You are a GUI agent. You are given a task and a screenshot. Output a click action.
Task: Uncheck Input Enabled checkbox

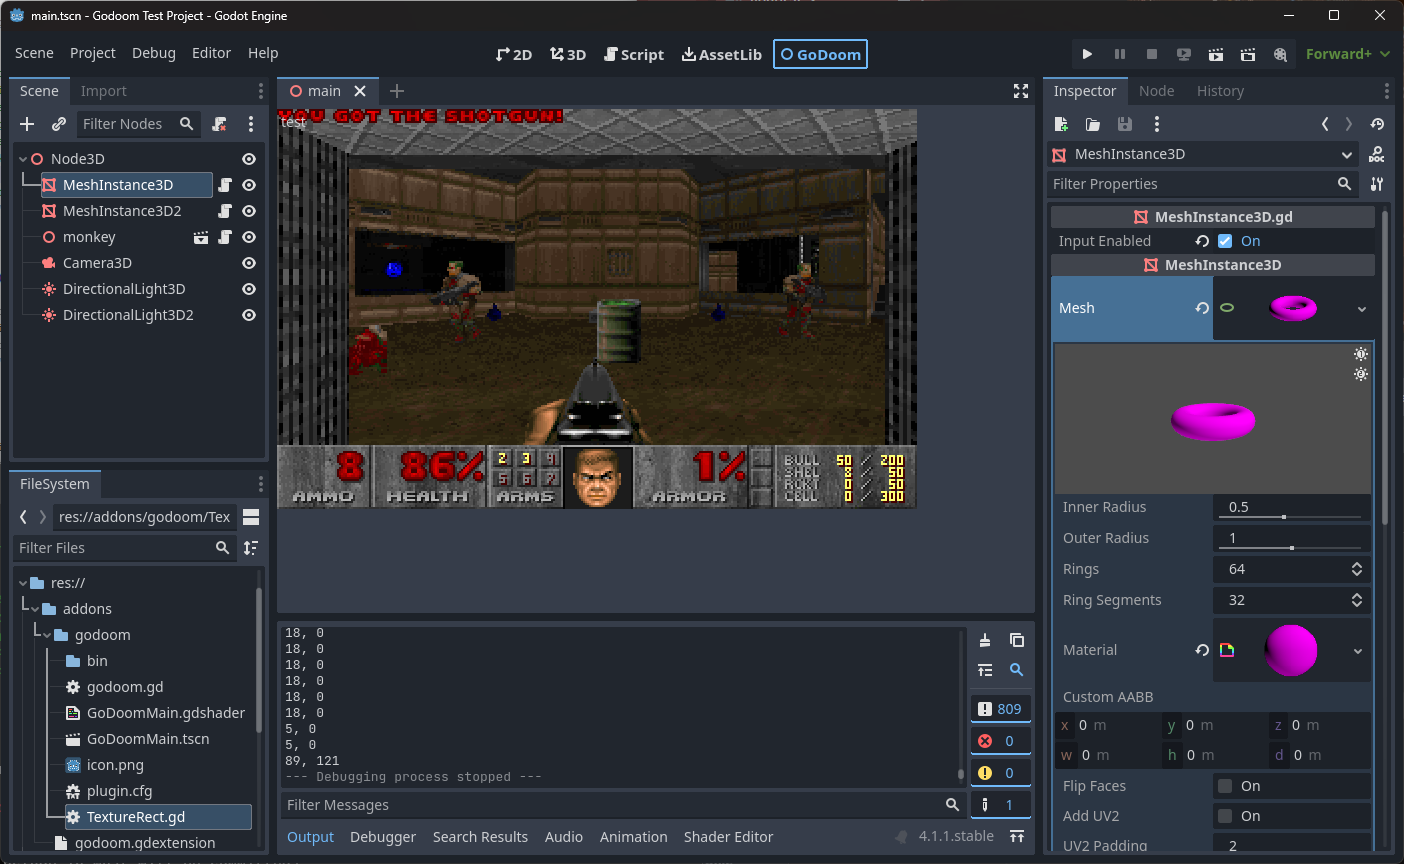pyautogui.click(x=1225, y=241)
